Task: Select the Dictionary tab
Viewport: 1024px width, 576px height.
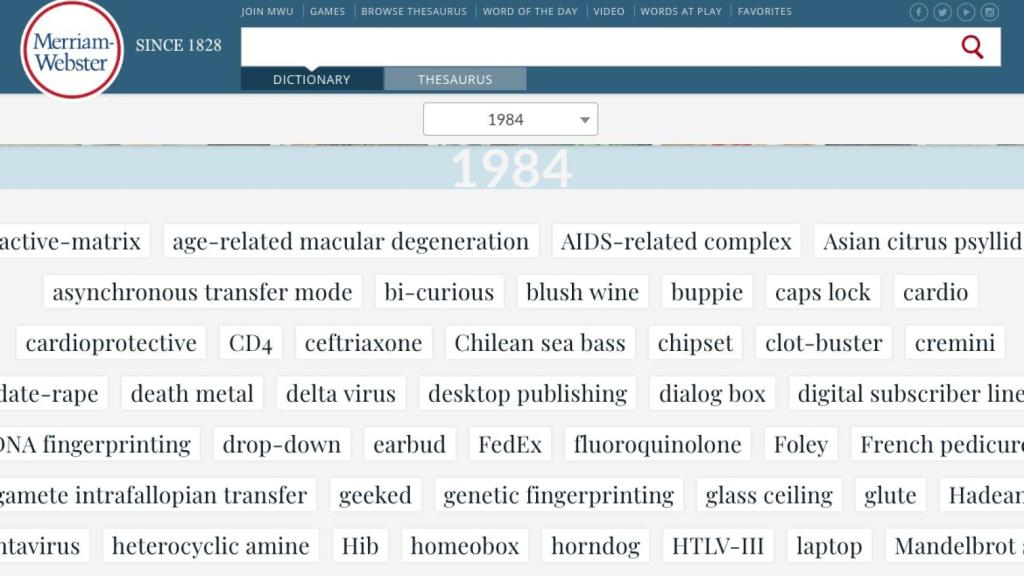Action: (311, 79)
